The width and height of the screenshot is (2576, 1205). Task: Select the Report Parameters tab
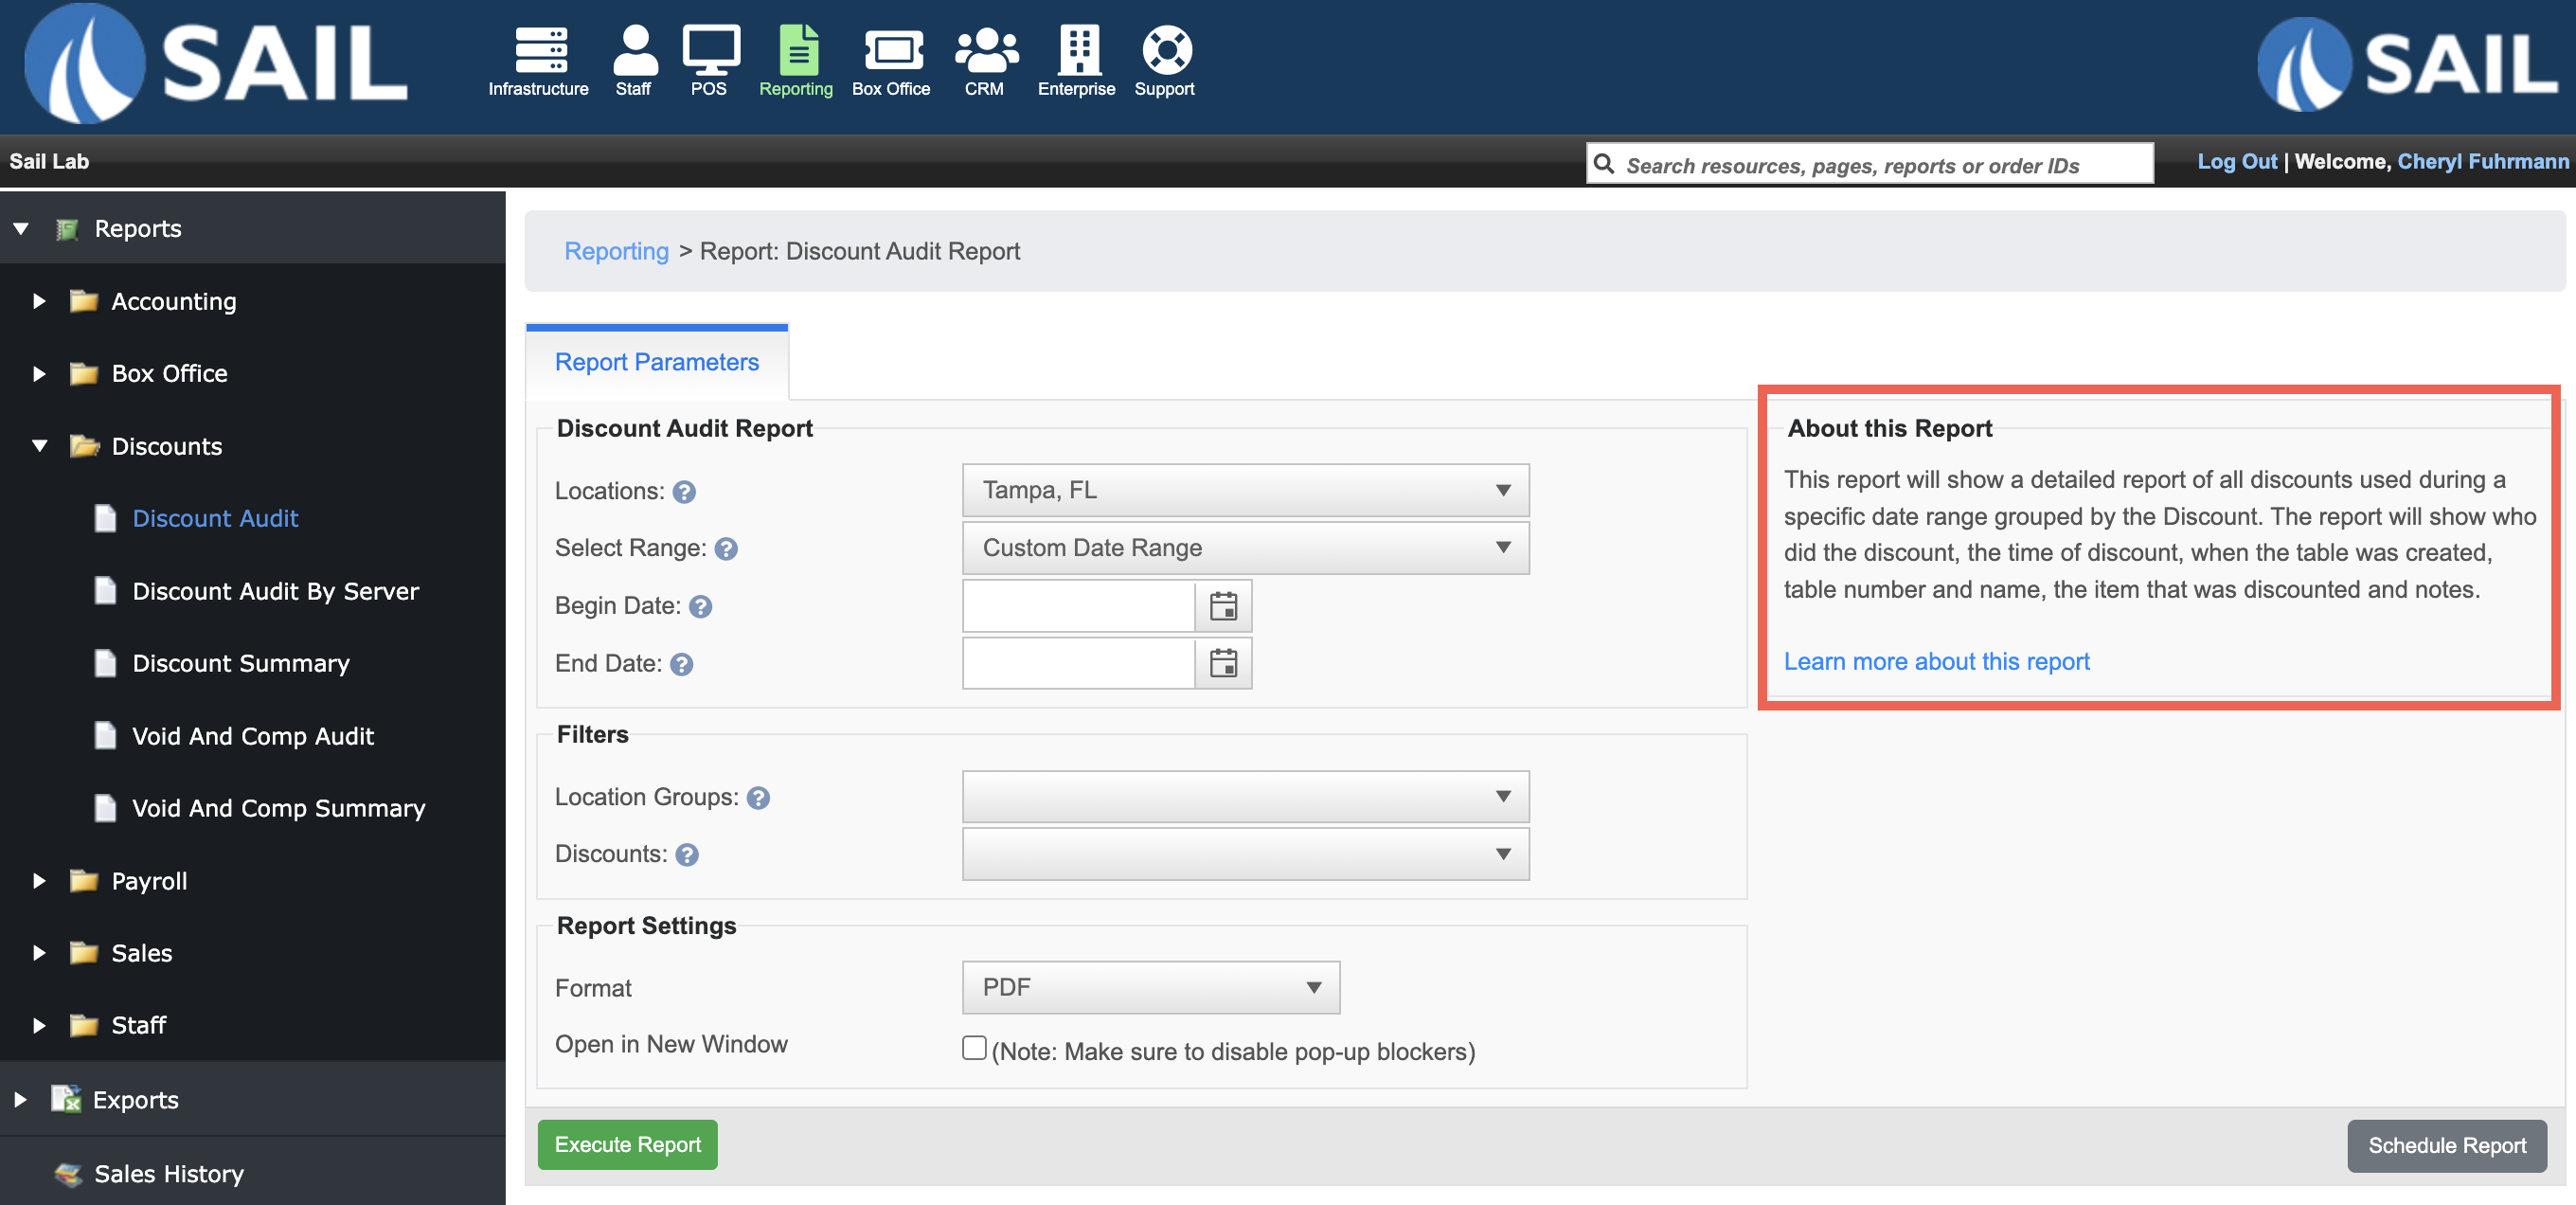pyautogui.click(x=656, y=362)
